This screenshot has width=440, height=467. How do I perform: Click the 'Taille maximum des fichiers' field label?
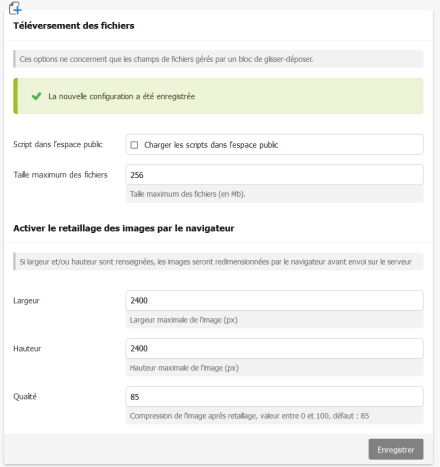(x=60, y=175)
